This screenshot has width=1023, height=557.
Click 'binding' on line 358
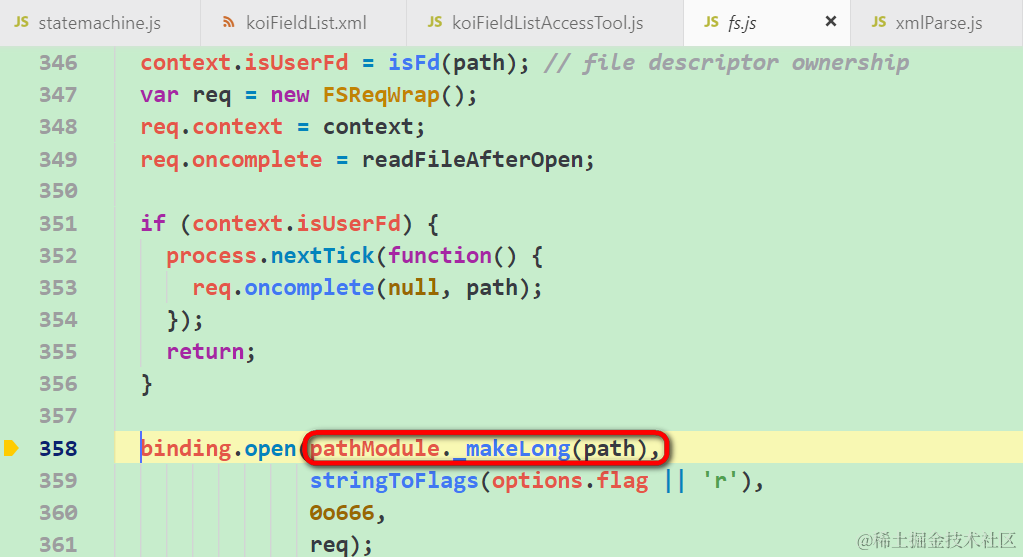click(186, 448)
